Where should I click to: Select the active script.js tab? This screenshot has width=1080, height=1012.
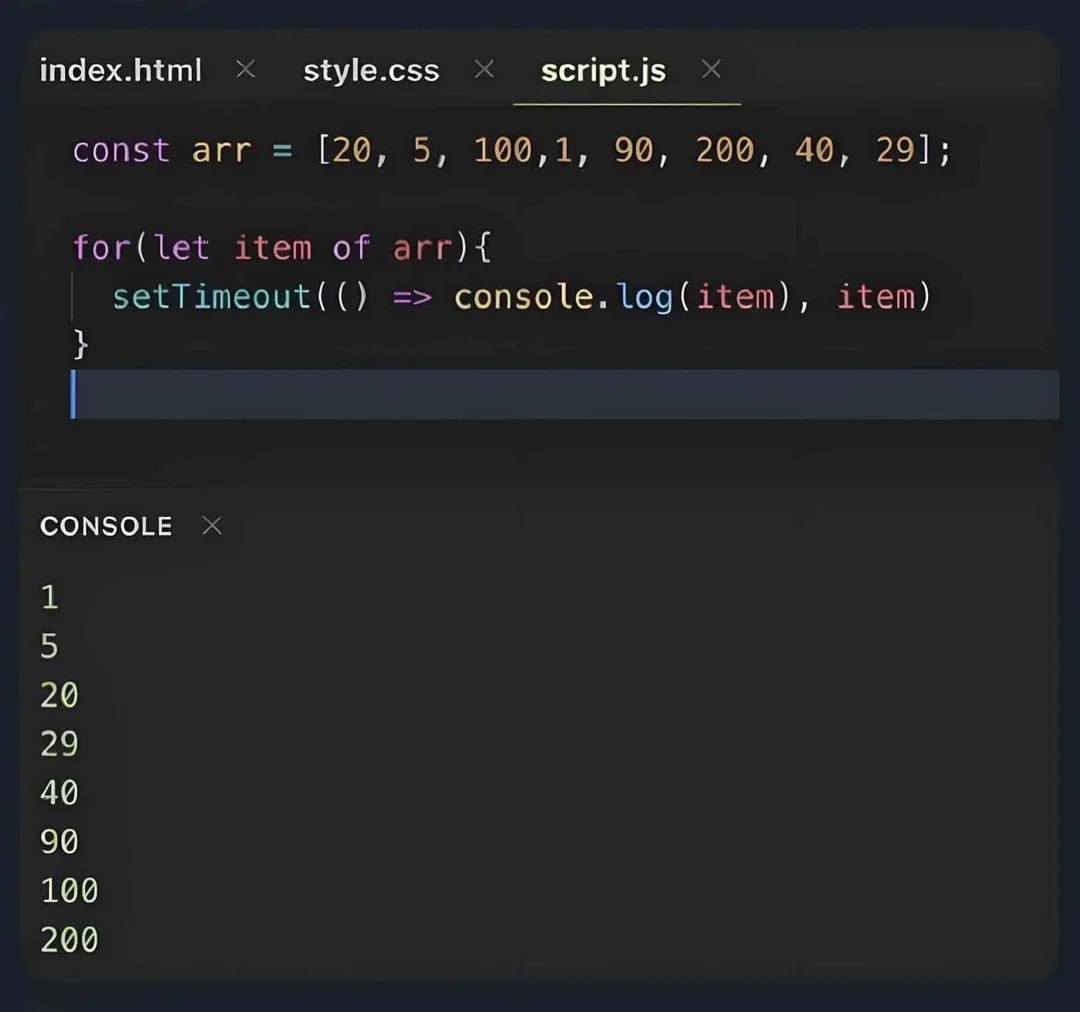(603, 70)
